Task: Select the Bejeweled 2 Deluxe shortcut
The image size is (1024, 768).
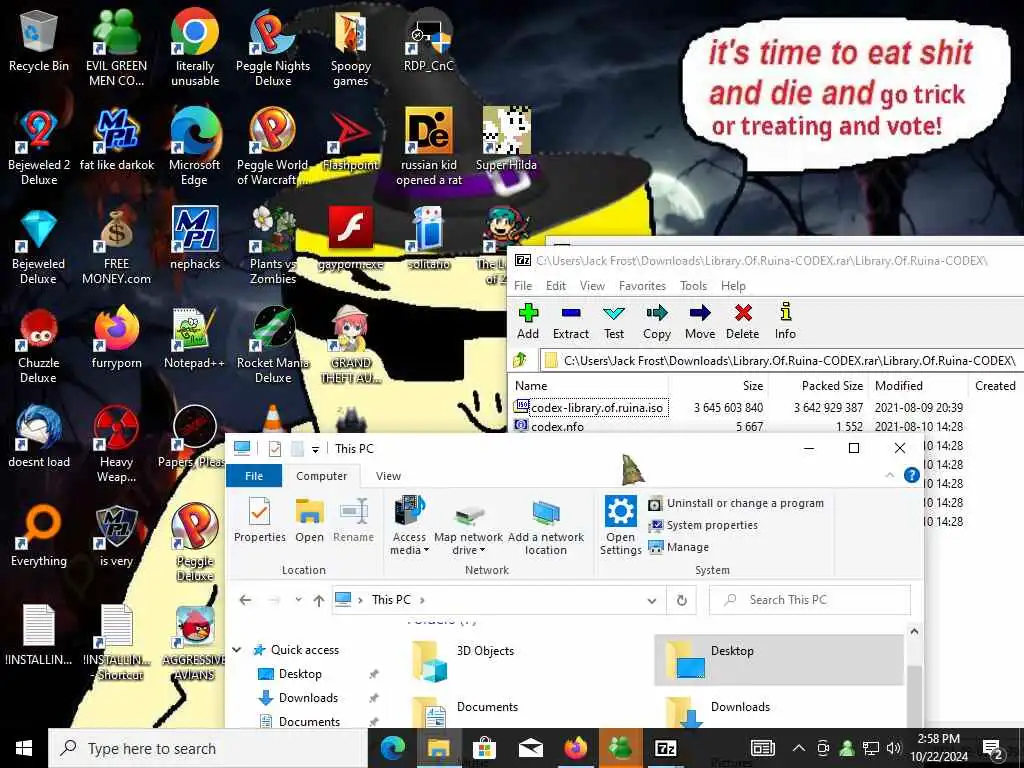Action: click(39, 147)
